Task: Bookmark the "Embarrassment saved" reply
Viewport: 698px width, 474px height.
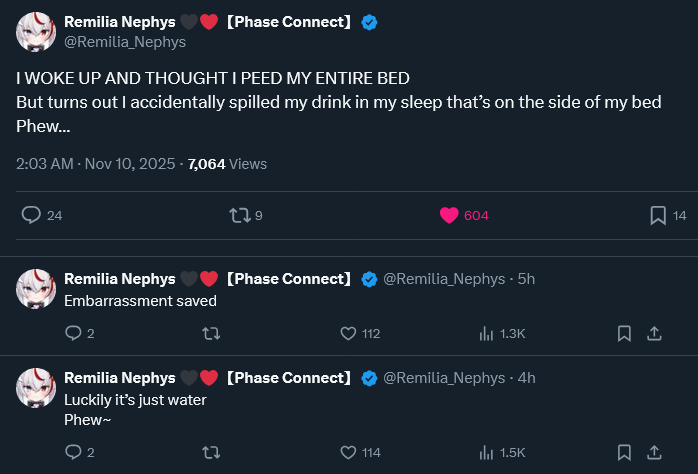Action: (x=624, y=333)
